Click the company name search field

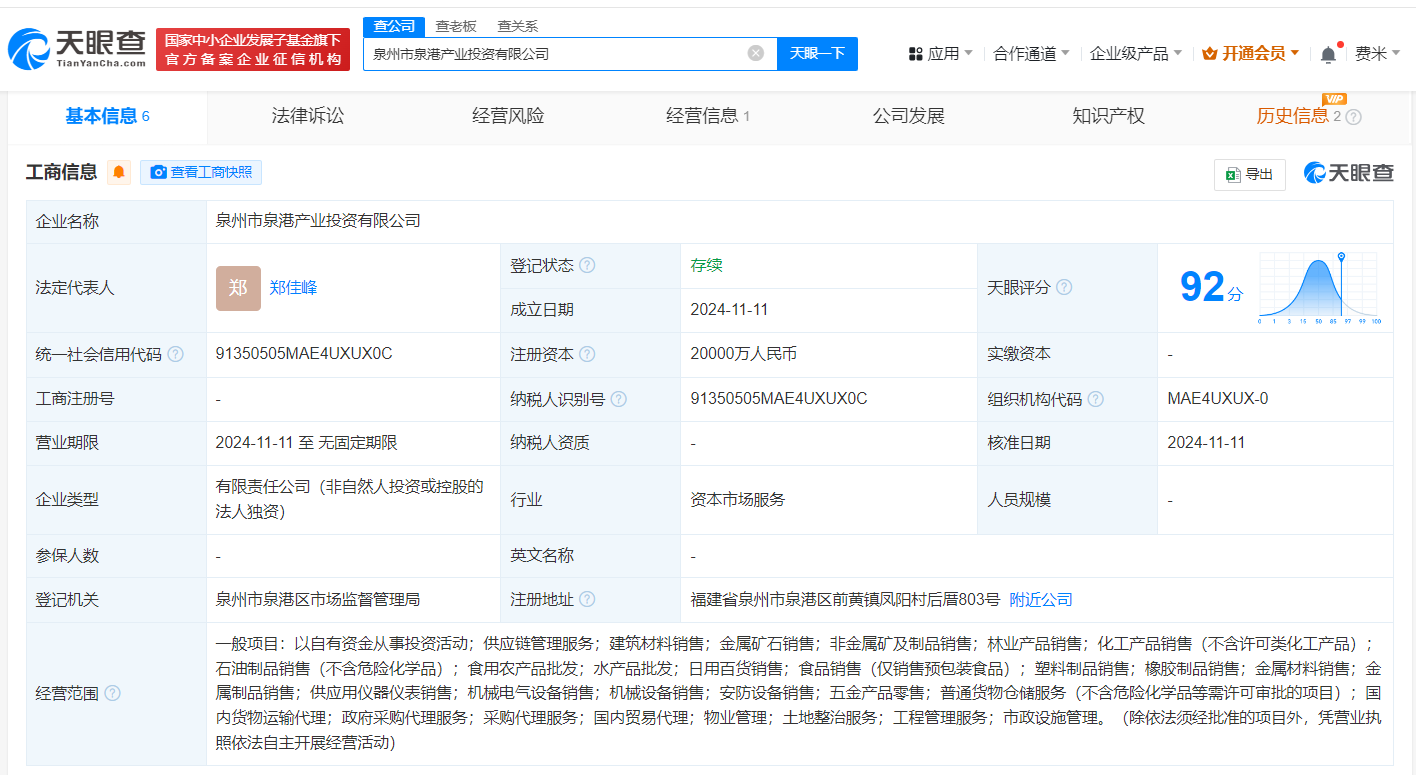(555, 53)
